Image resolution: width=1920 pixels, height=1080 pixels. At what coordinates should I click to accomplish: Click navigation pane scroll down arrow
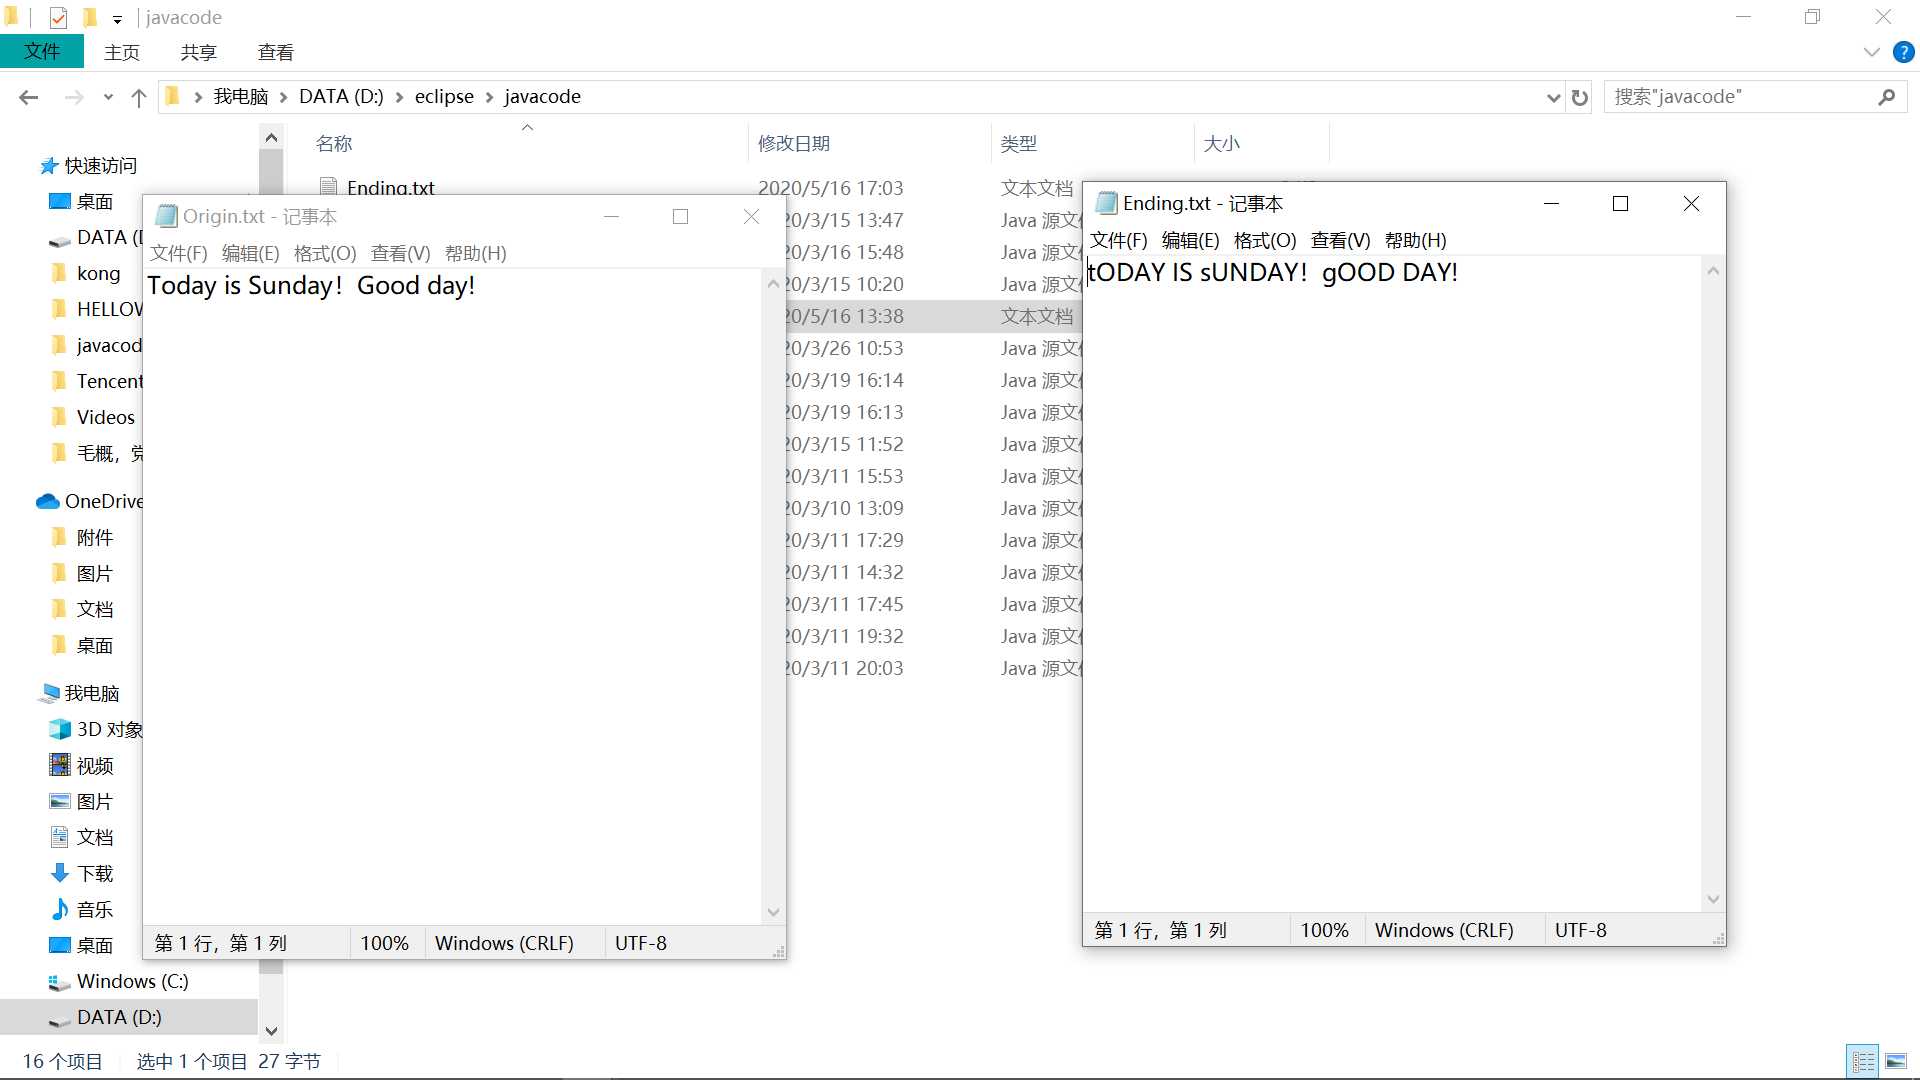[x=271, y=1031]
